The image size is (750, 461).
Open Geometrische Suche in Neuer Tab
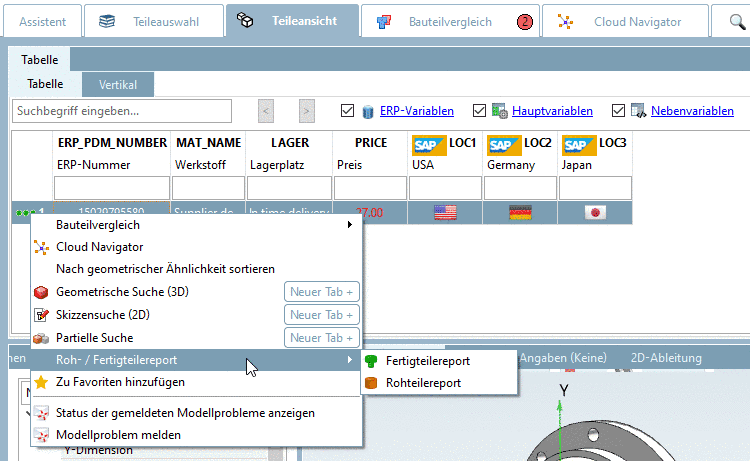(x=321, y=292)
